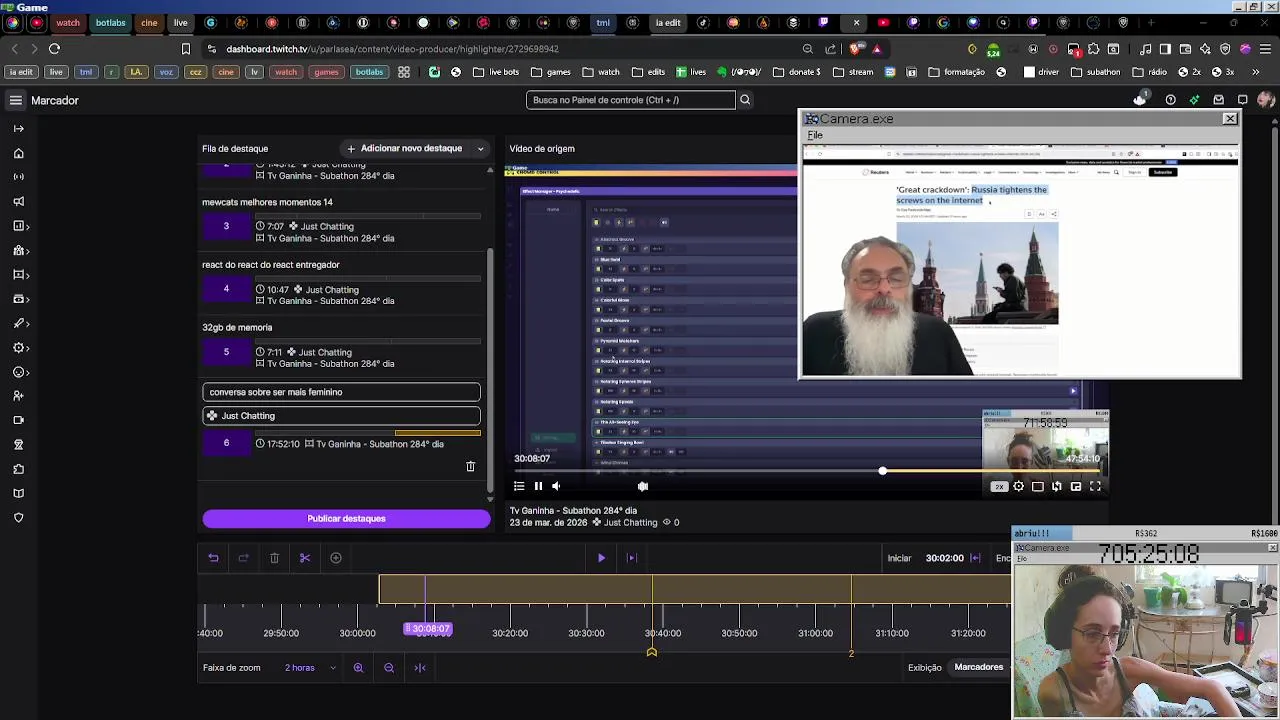Viewport: 1280px width, 720px height.
Task: Select highlight 5 32gb de memoria
Action: click(x=341, y=346)
